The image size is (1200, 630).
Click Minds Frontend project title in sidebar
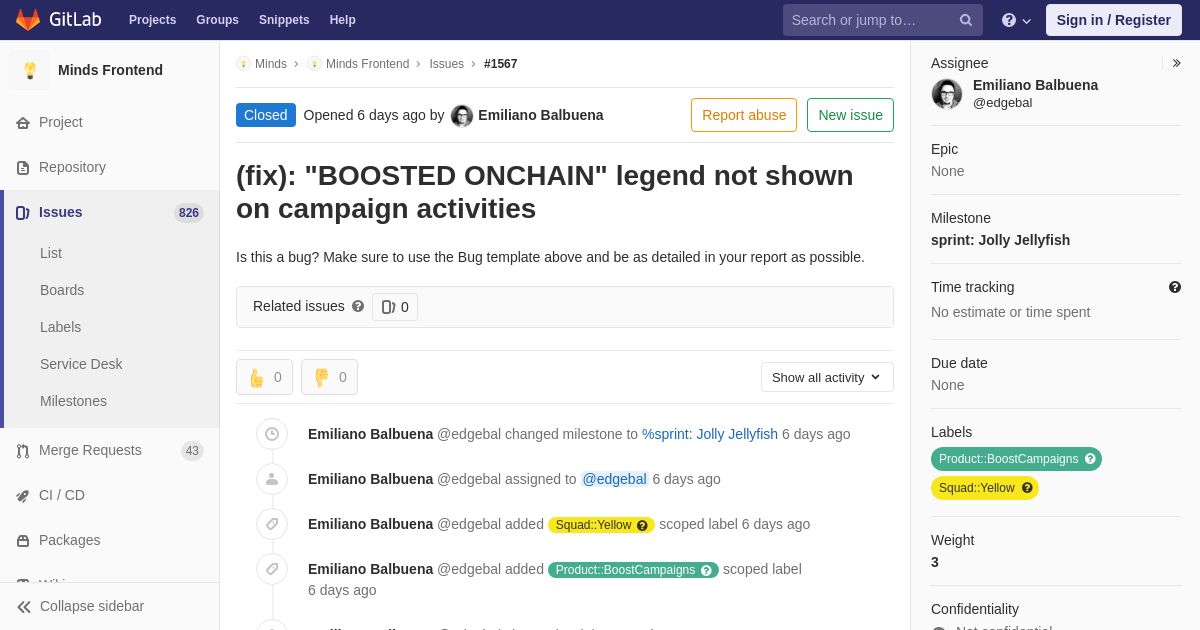pos(110,70)
